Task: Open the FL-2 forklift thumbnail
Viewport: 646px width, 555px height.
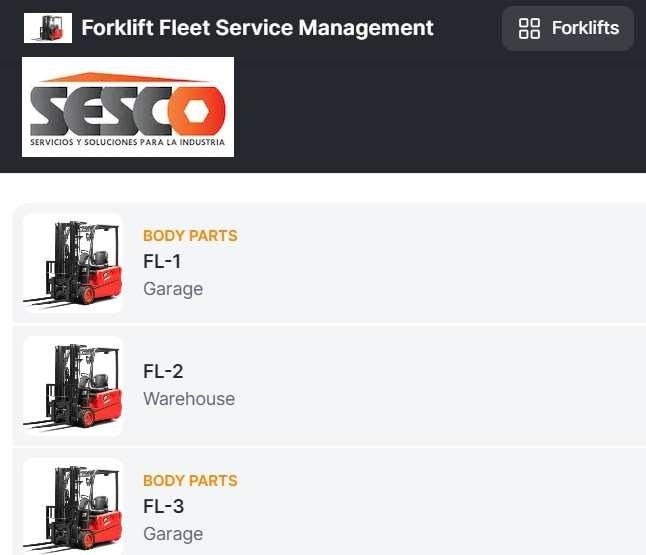Action: point(73,386)
